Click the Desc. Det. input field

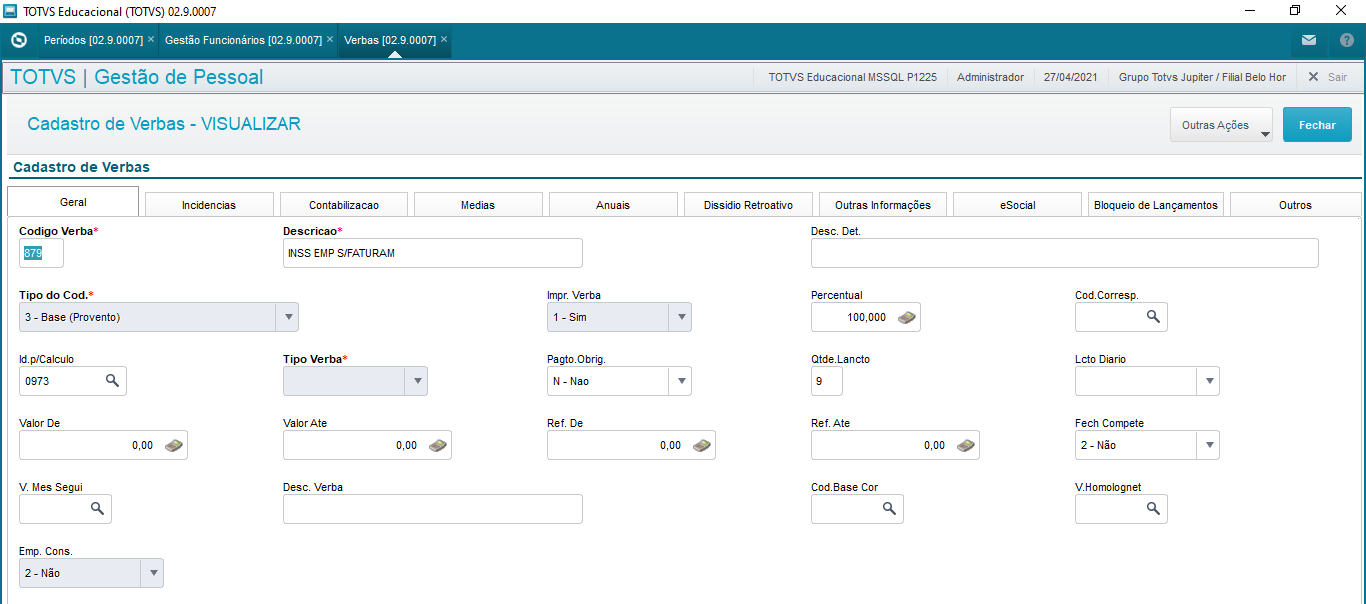[1065, 253]
